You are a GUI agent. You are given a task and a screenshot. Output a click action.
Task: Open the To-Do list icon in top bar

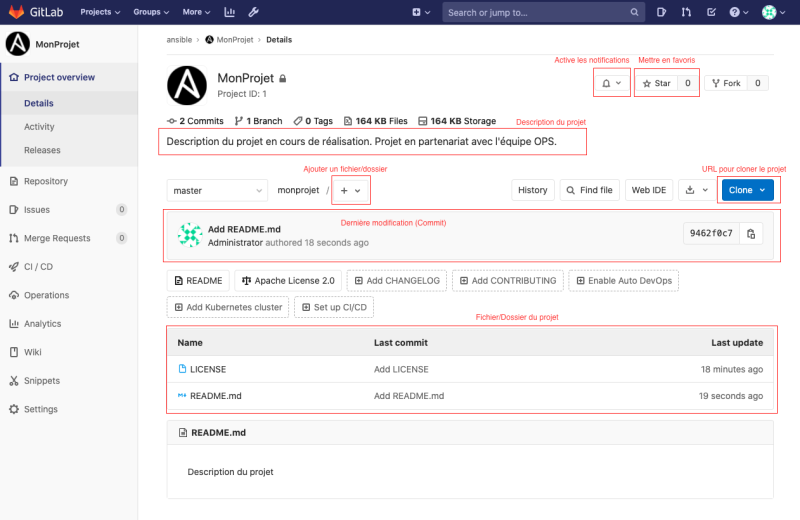tap(711, 13)
